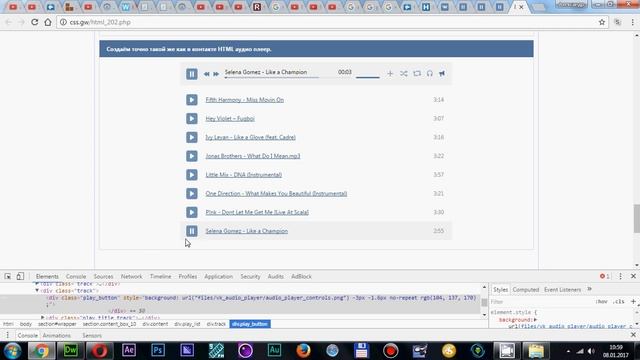Show DevTools error count indicator
The height and width of the screenshot is (360, 640).
604,276
